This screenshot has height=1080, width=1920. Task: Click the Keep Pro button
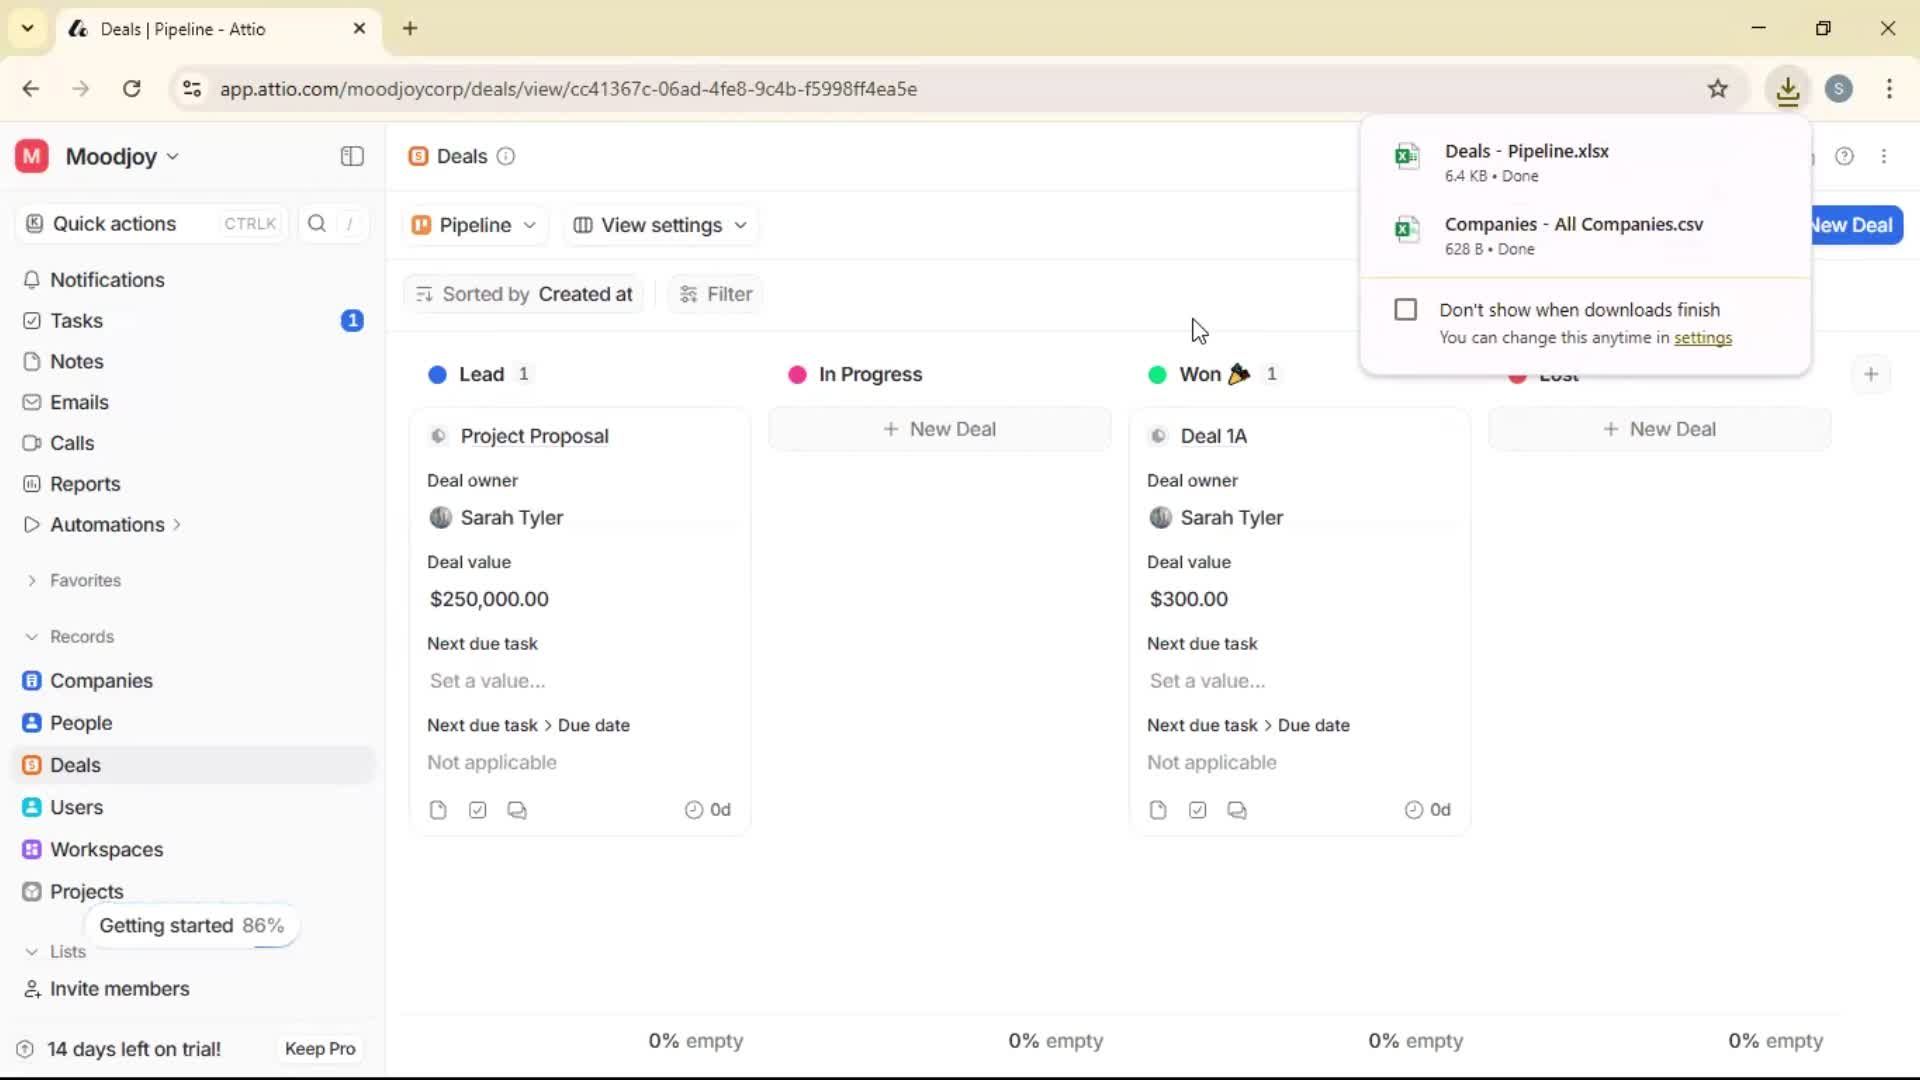click(x=319, y=1048)
